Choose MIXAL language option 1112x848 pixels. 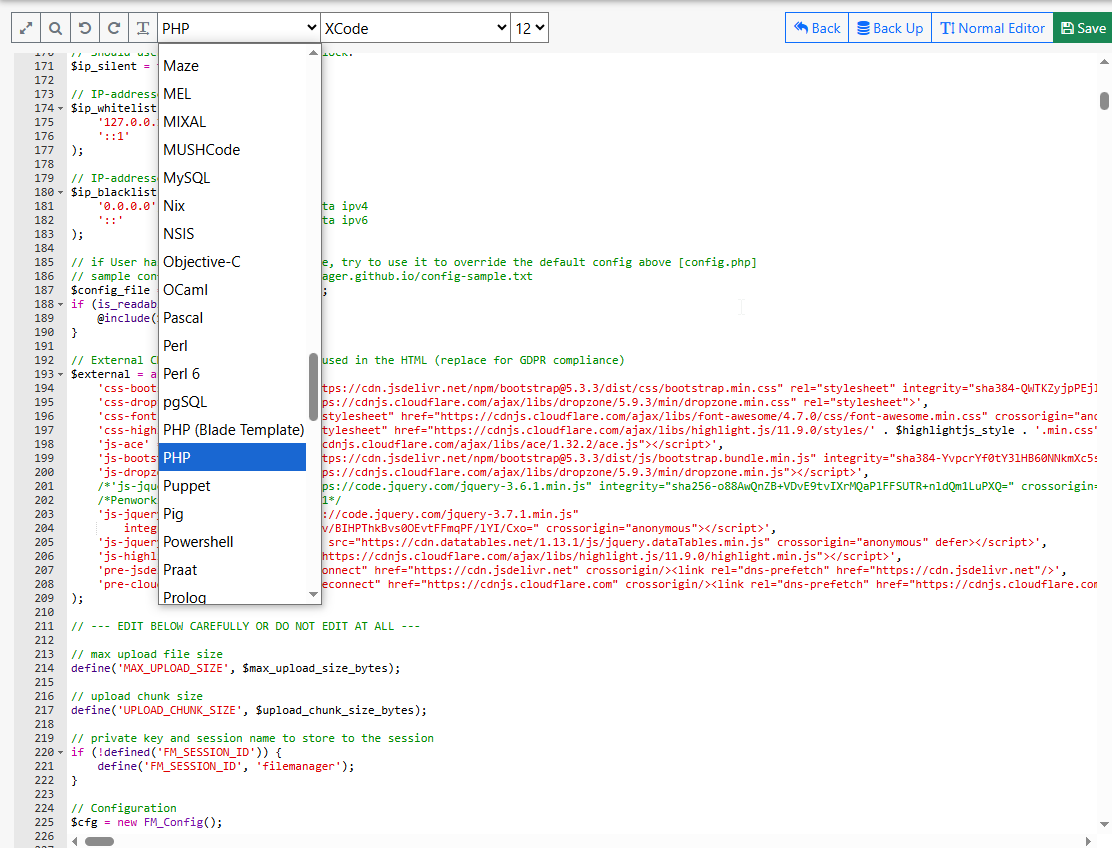(233, 122)
